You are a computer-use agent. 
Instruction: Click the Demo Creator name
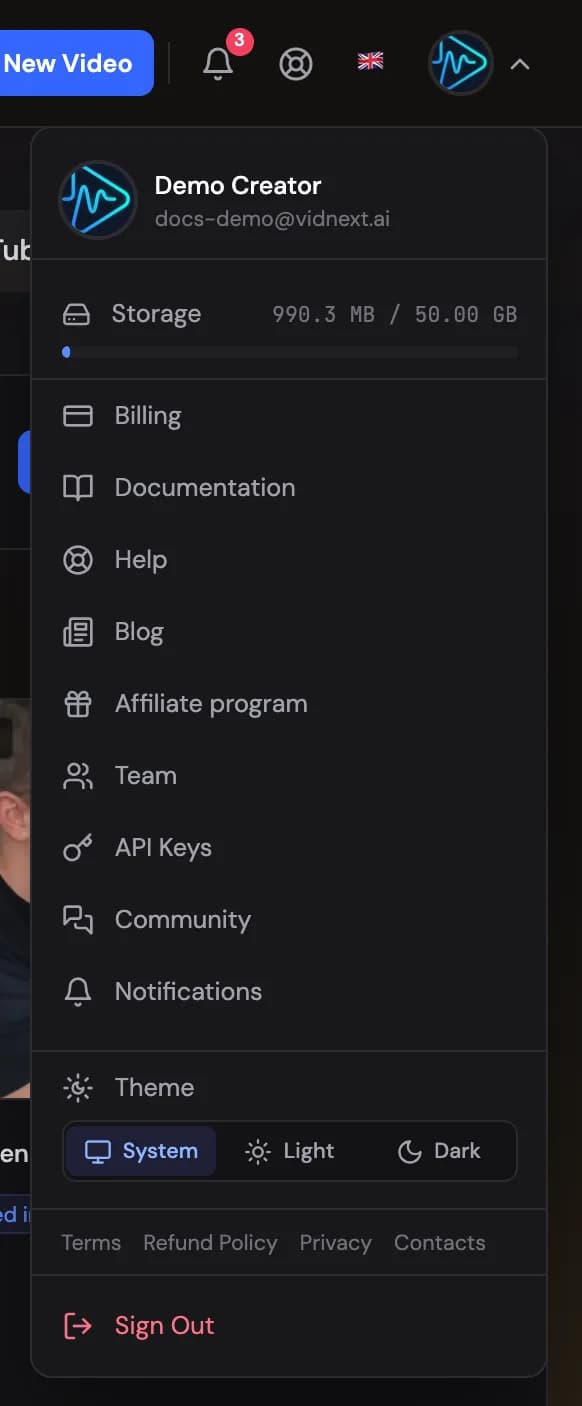point(238,185)
